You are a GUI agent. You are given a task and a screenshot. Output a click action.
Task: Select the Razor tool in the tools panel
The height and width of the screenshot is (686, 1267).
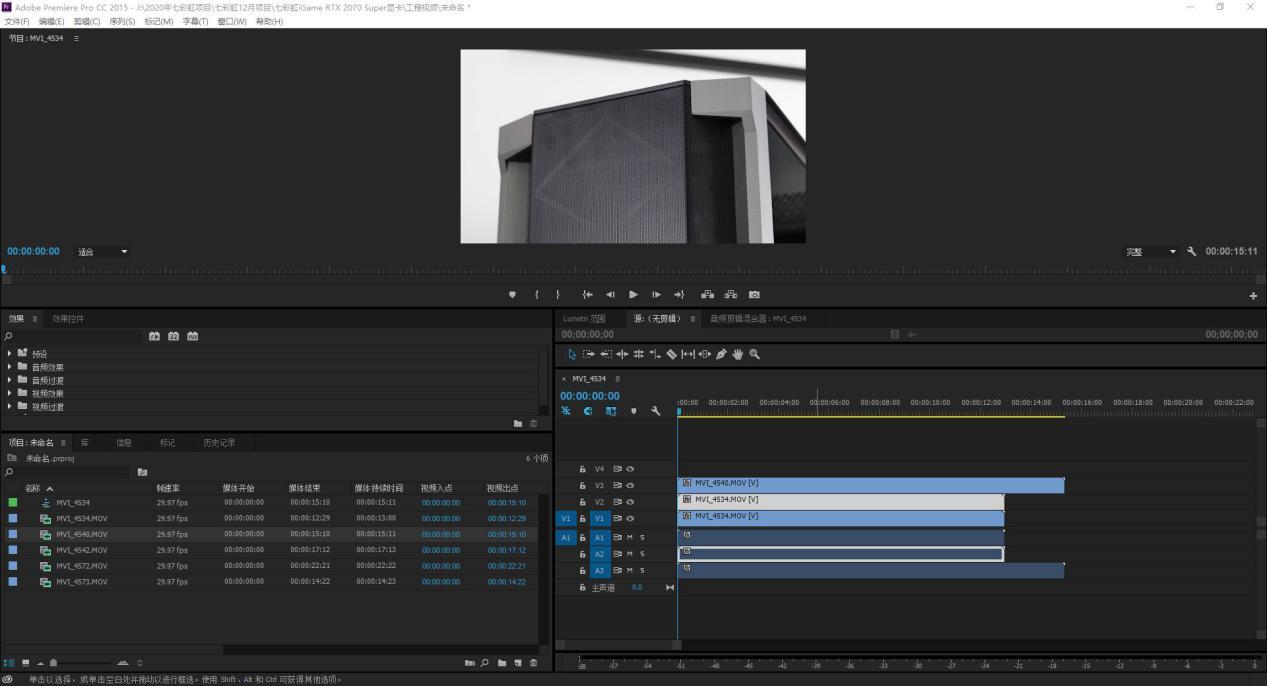click(671, 354)
